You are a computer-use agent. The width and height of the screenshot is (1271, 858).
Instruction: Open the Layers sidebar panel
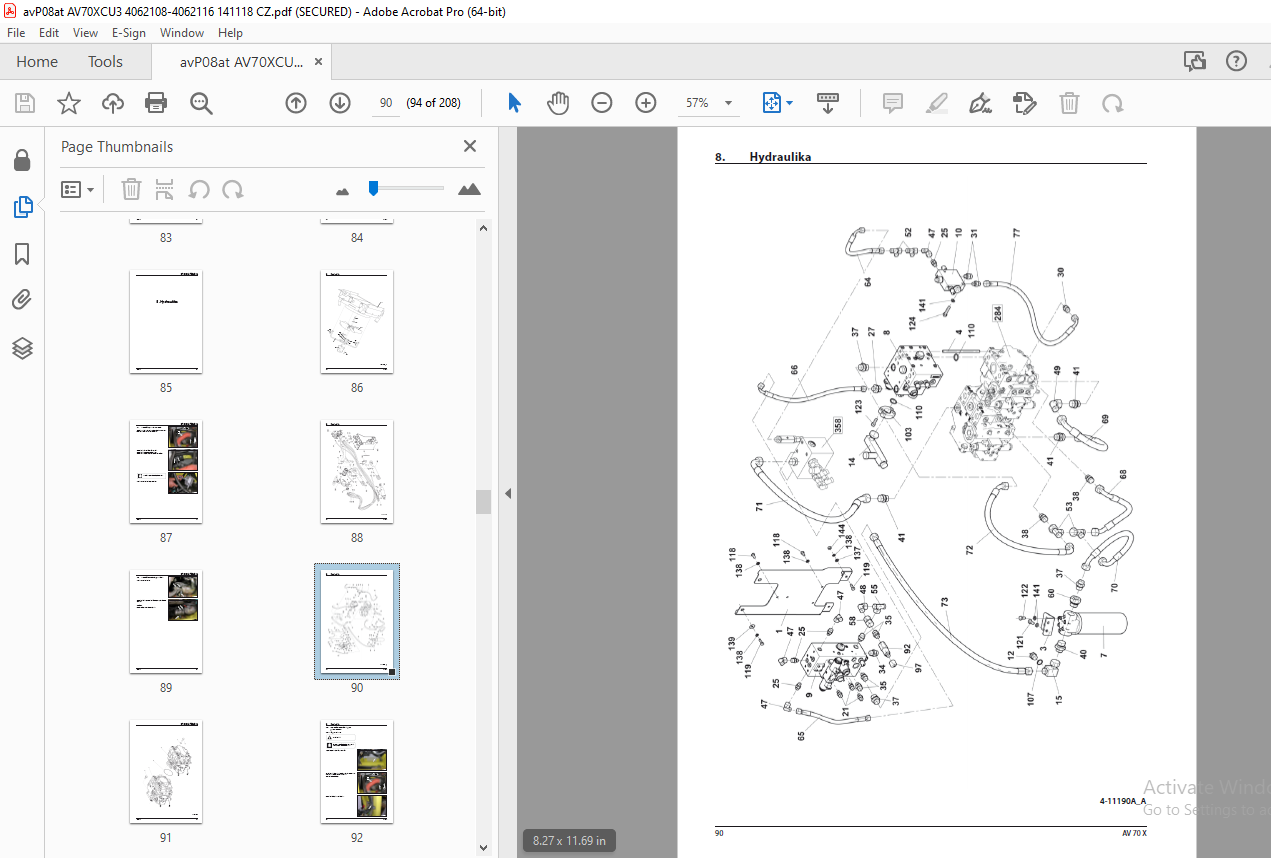tap(22, 348)
